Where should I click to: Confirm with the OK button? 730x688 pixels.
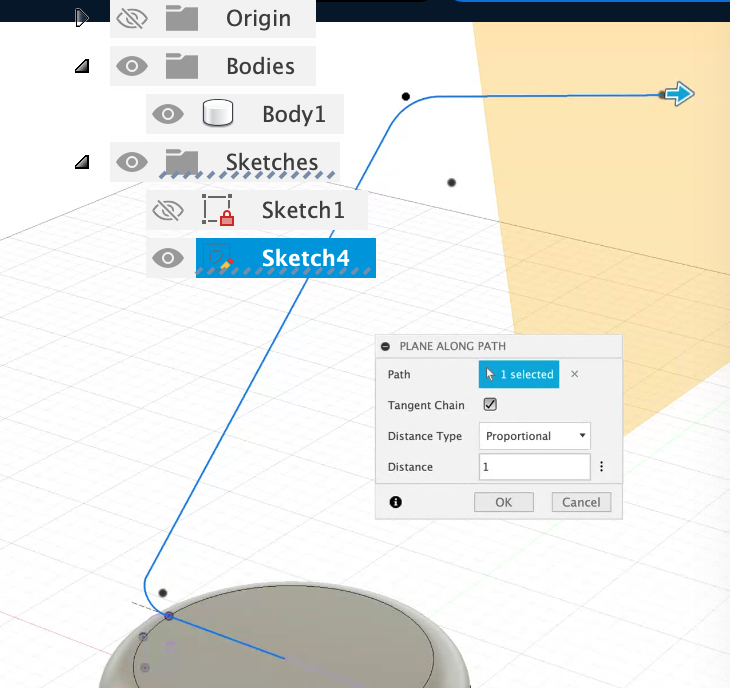tap(504, 502)
